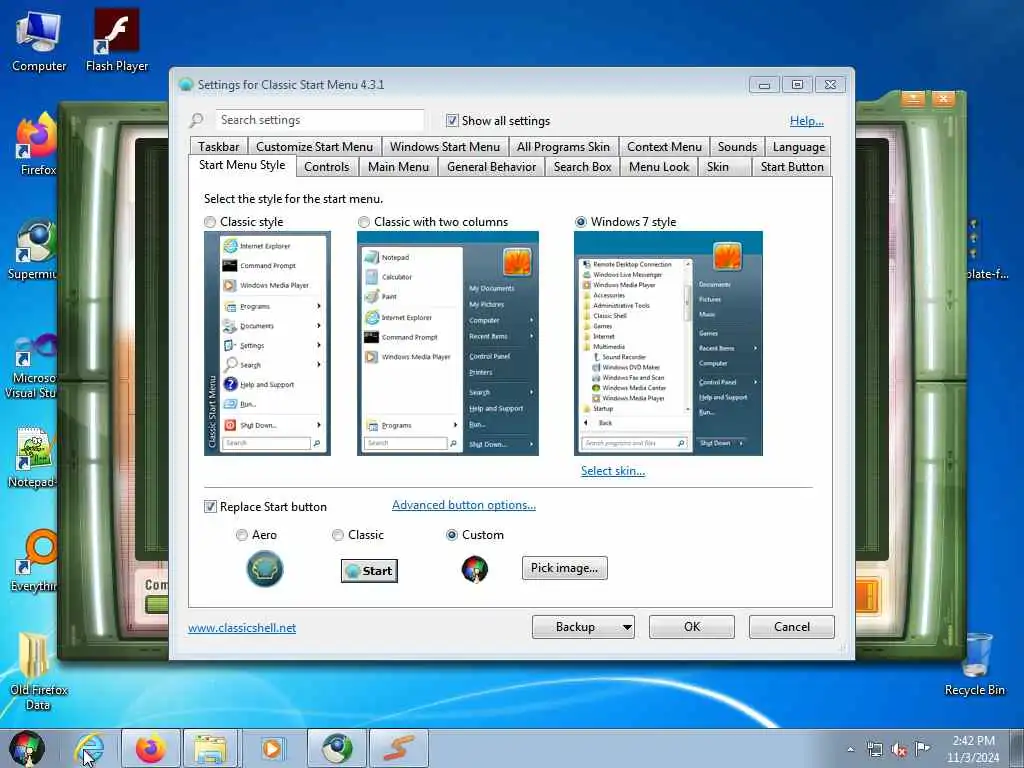This screenshot has width=1024, height=768.
Task: Open the orange S app in taskbar
Action: 399,748
